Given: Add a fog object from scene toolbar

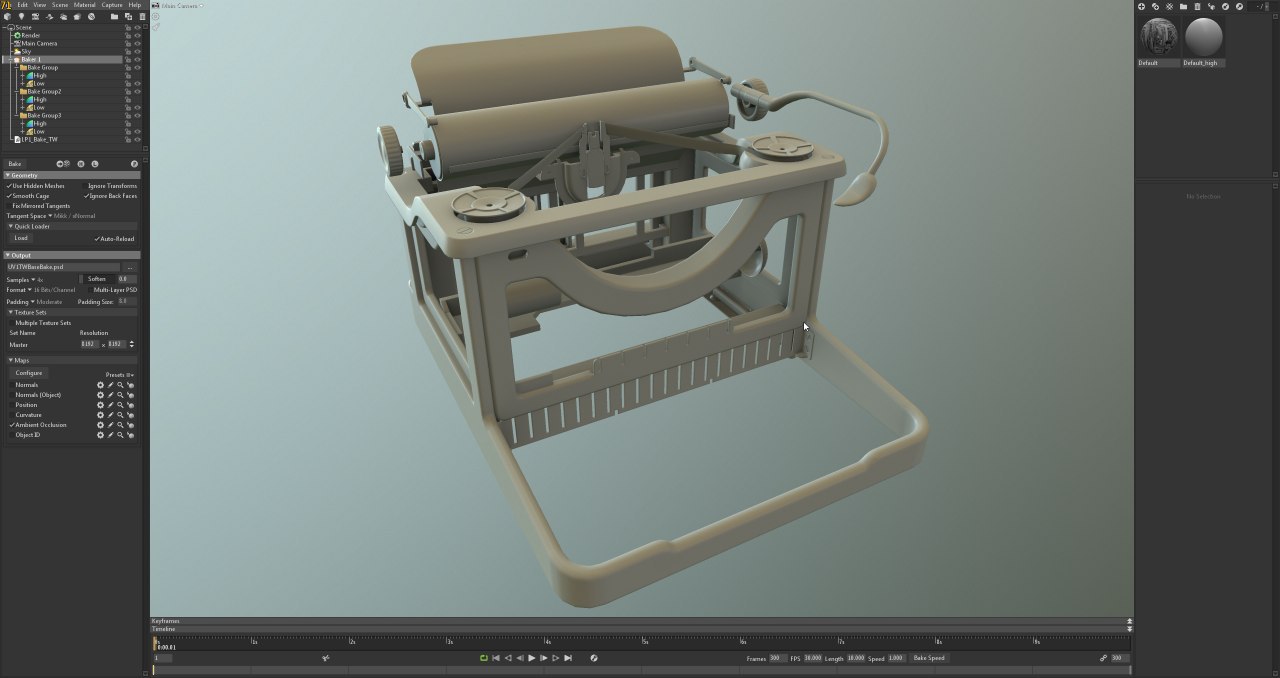Looking at the screenshot, I should tap(64, 16).
